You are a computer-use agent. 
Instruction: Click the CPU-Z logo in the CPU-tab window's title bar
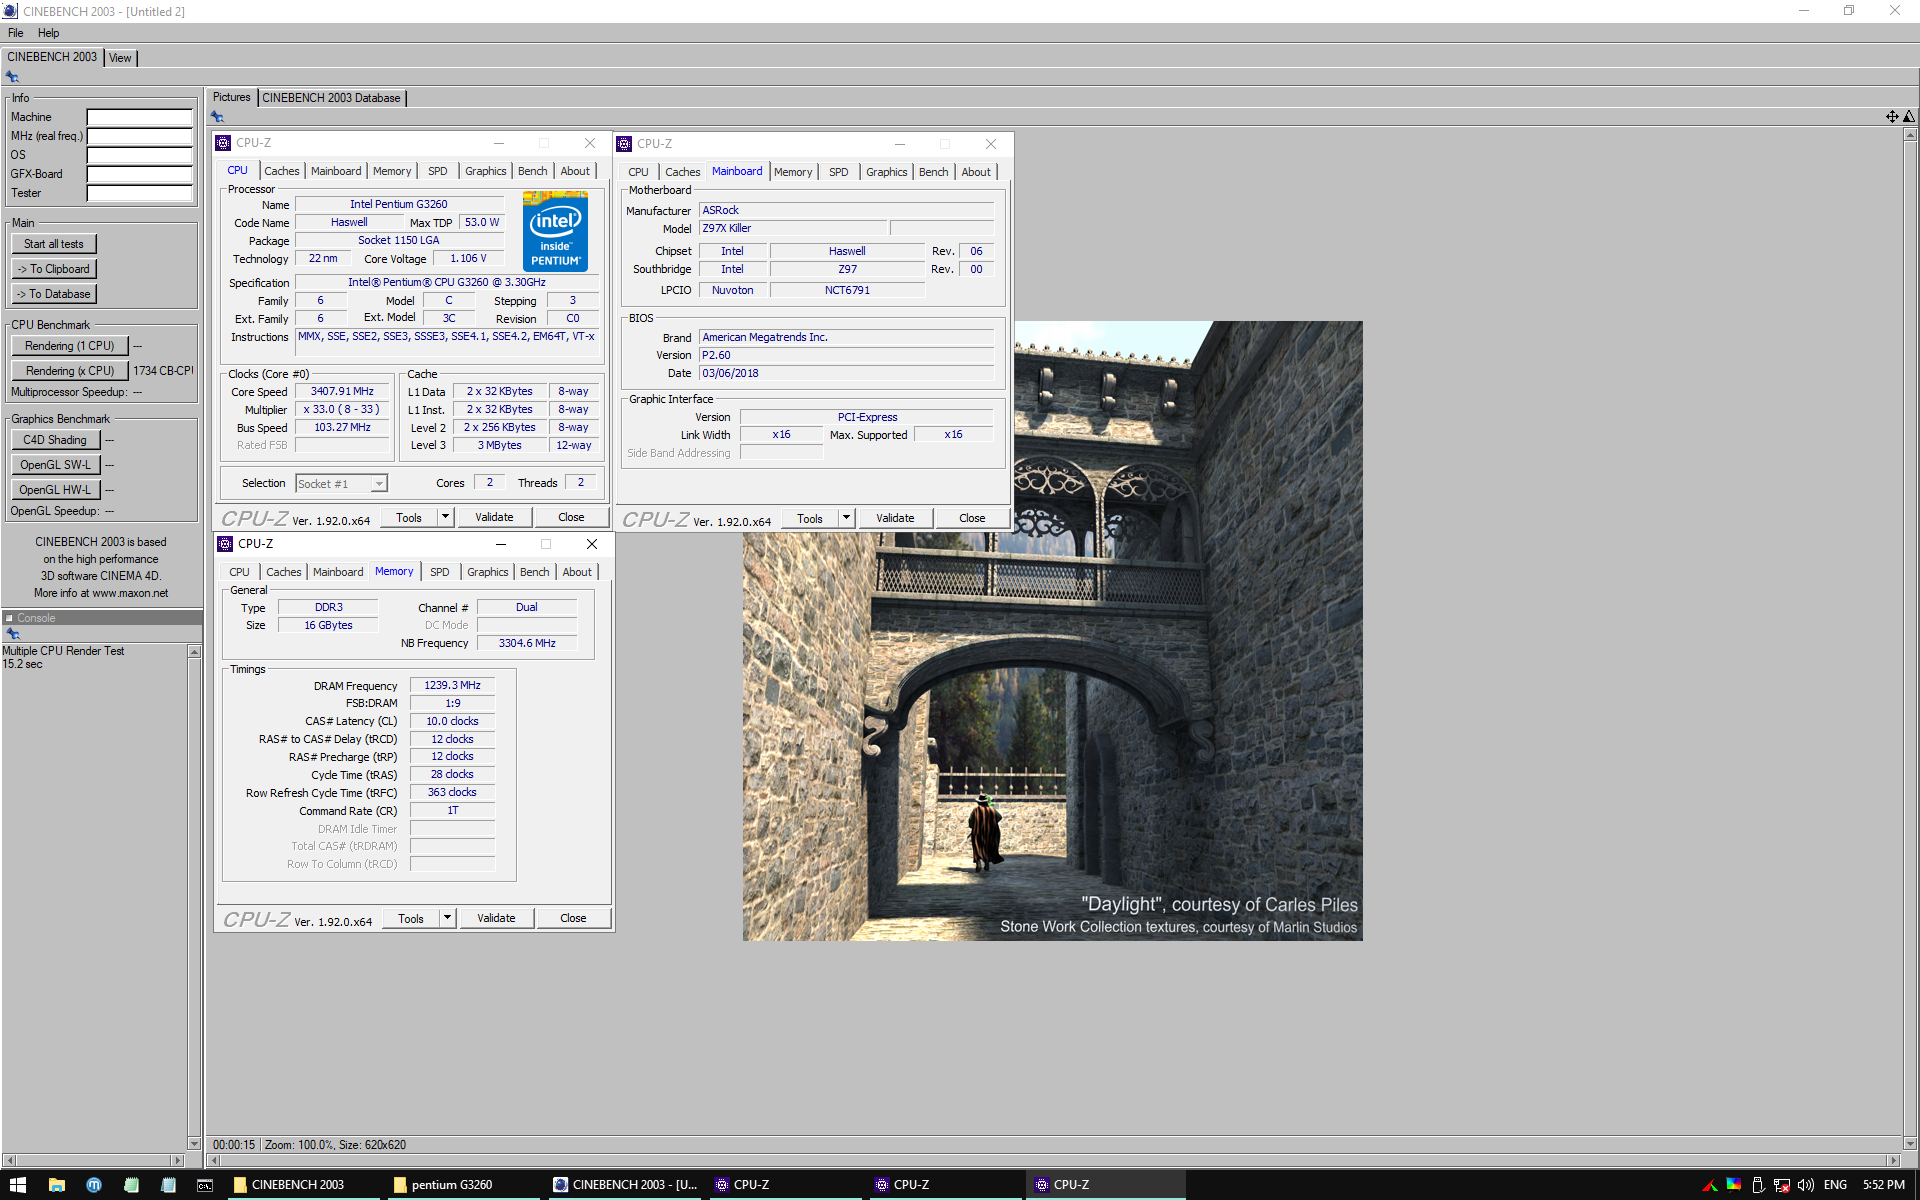tap(224, 143)
